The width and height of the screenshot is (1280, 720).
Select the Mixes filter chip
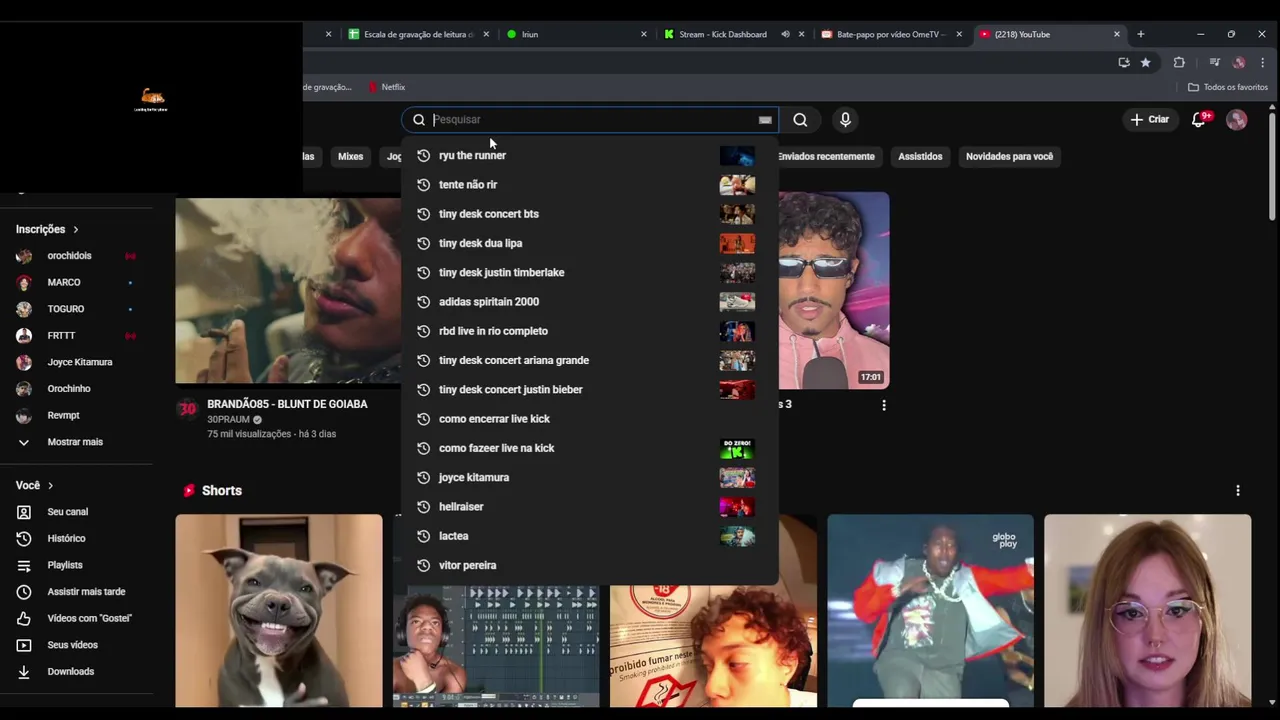coord(350,156)
